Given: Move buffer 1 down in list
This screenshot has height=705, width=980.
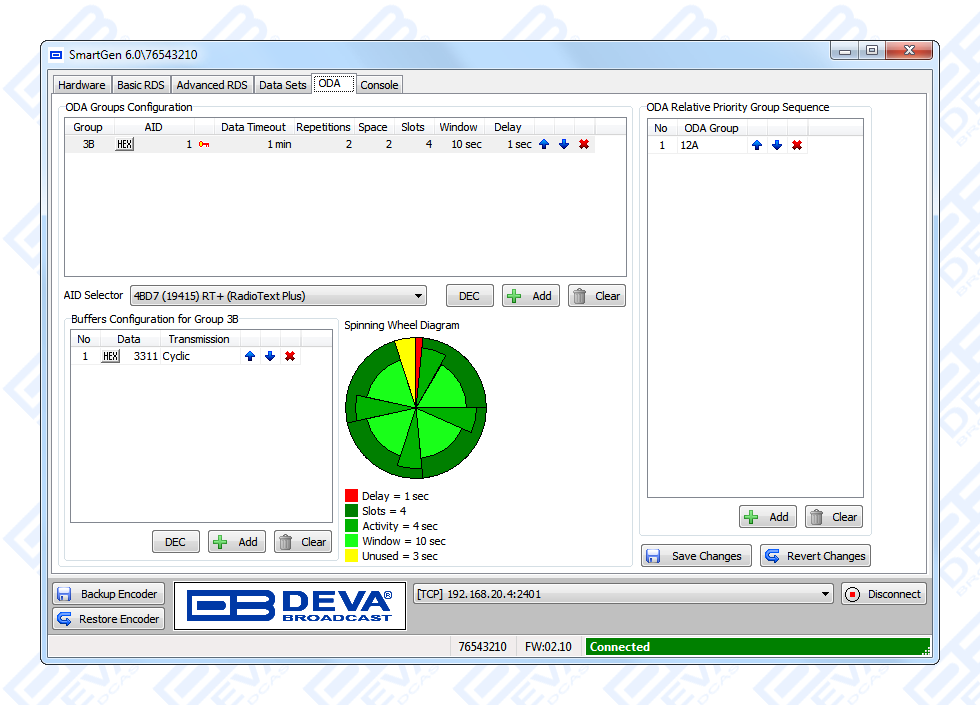Looking at the screenshot, I should pos(270,356).
